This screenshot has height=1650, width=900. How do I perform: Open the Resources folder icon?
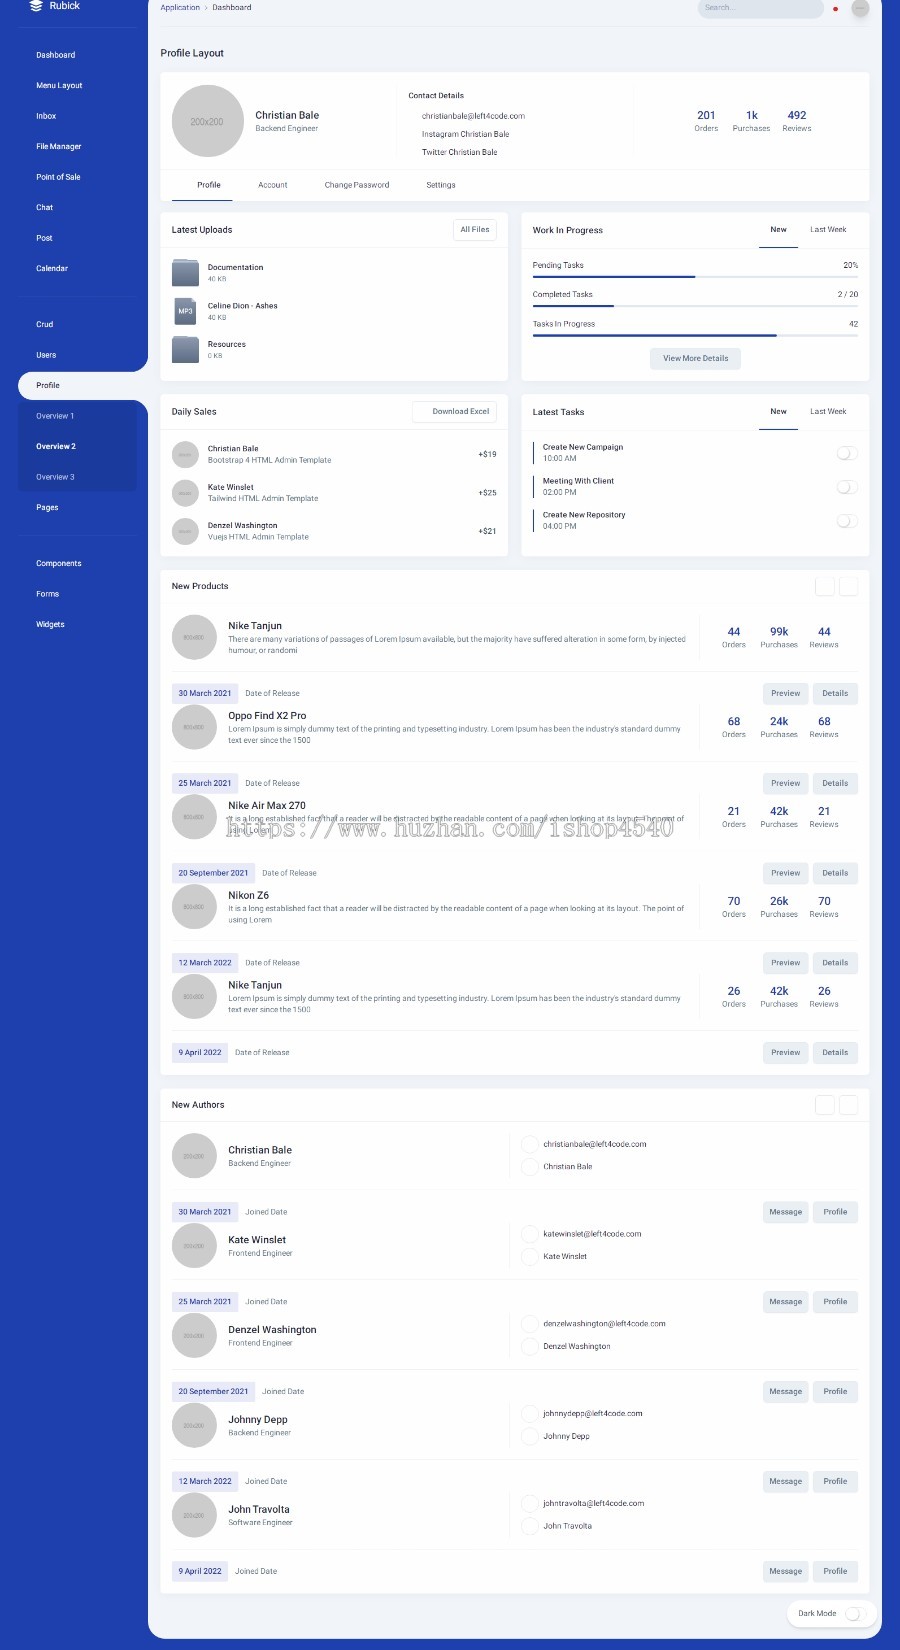185,349
